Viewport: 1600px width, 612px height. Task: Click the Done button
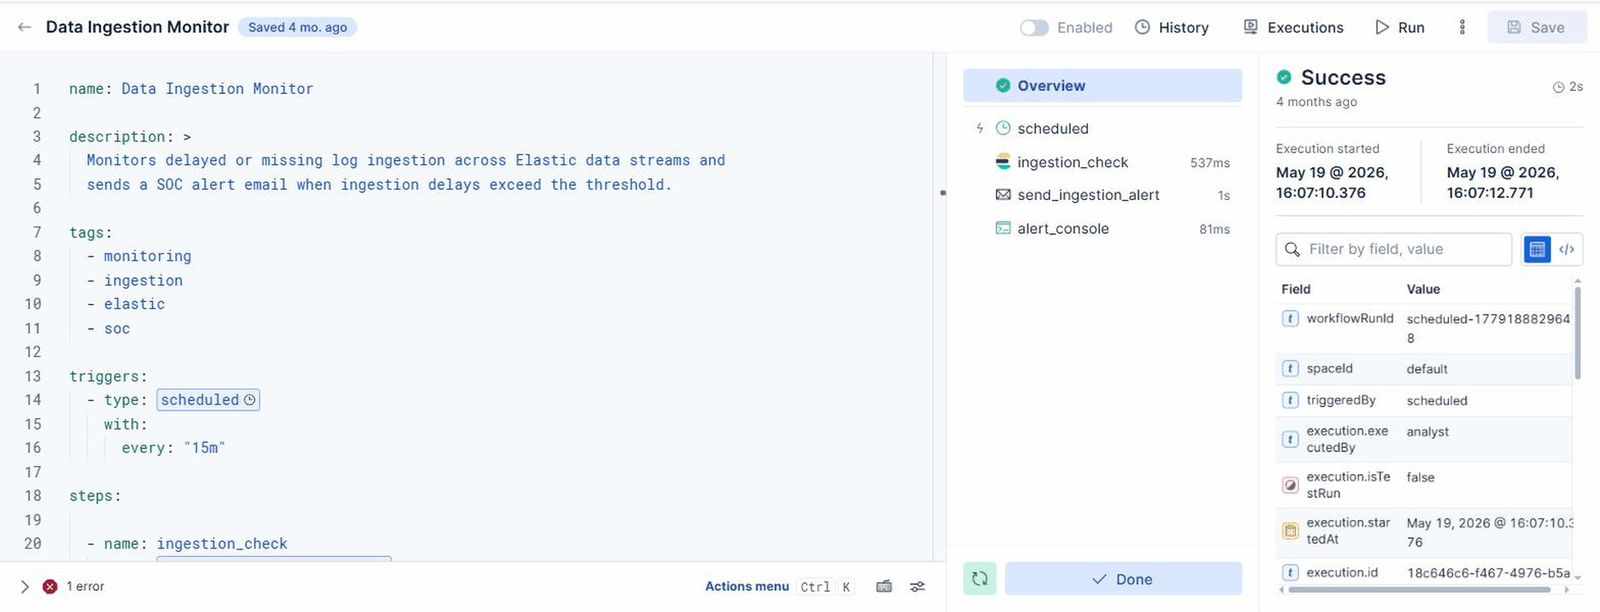coord(1123,579)
